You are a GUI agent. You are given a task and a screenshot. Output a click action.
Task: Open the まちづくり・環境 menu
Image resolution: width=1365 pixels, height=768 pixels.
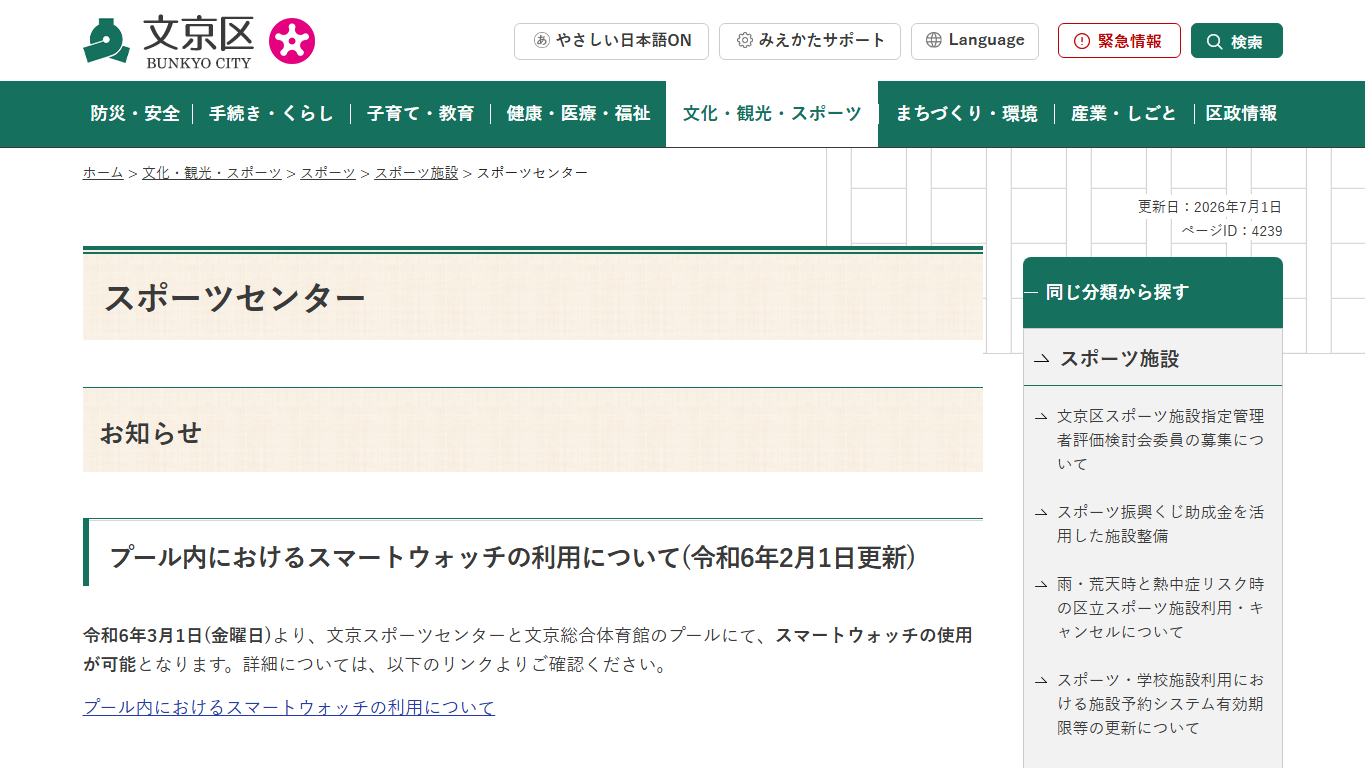966,114
